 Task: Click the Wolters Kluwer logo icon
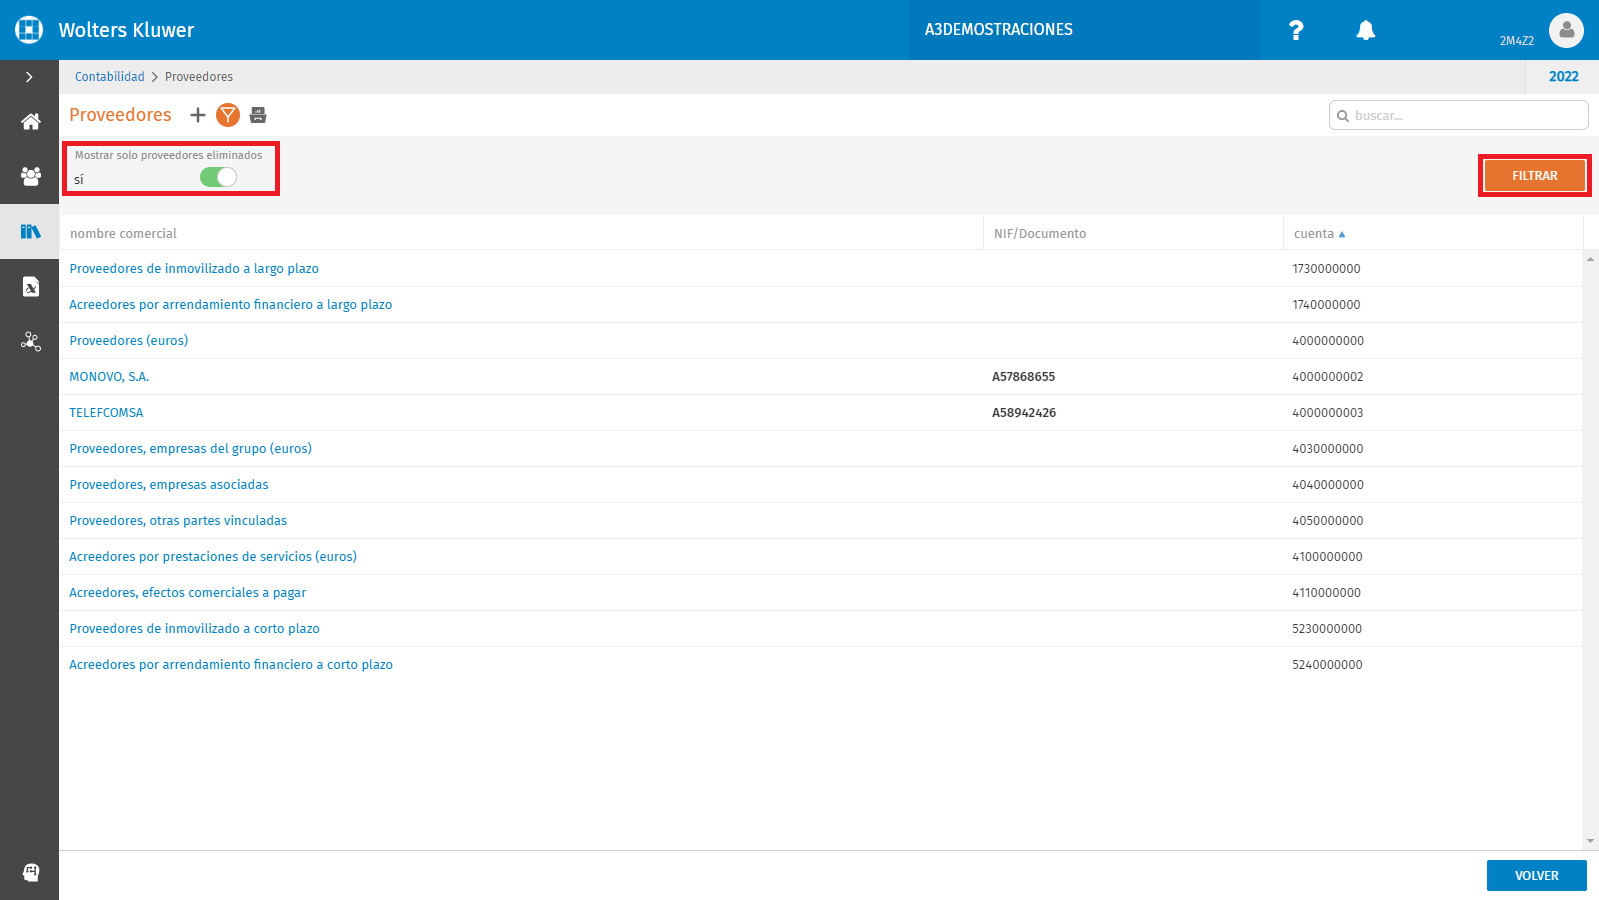click(x=29, y=30)
